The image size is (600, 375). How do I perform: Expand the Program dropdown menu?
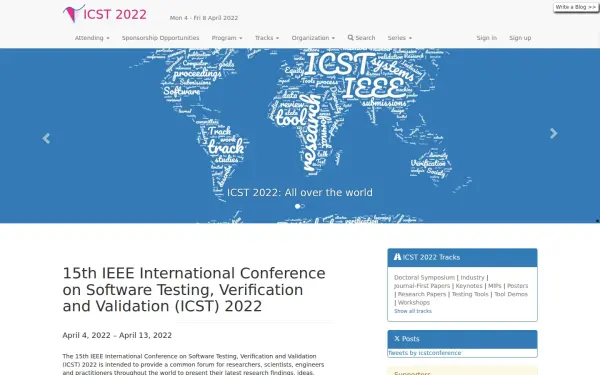coord(227,38)
